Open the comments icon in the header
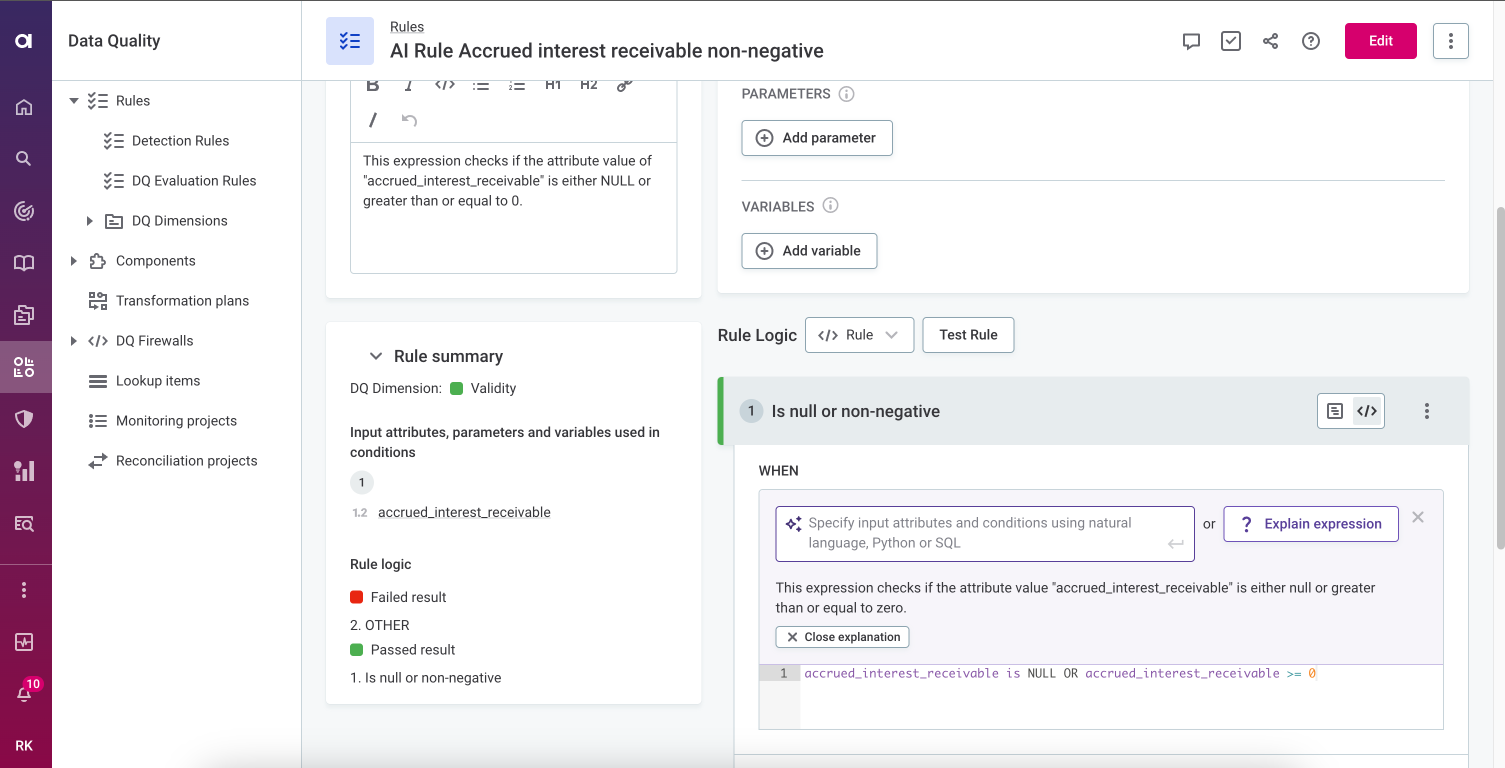The height and width of the screenshot is (768, 1505). point(1191,41)
